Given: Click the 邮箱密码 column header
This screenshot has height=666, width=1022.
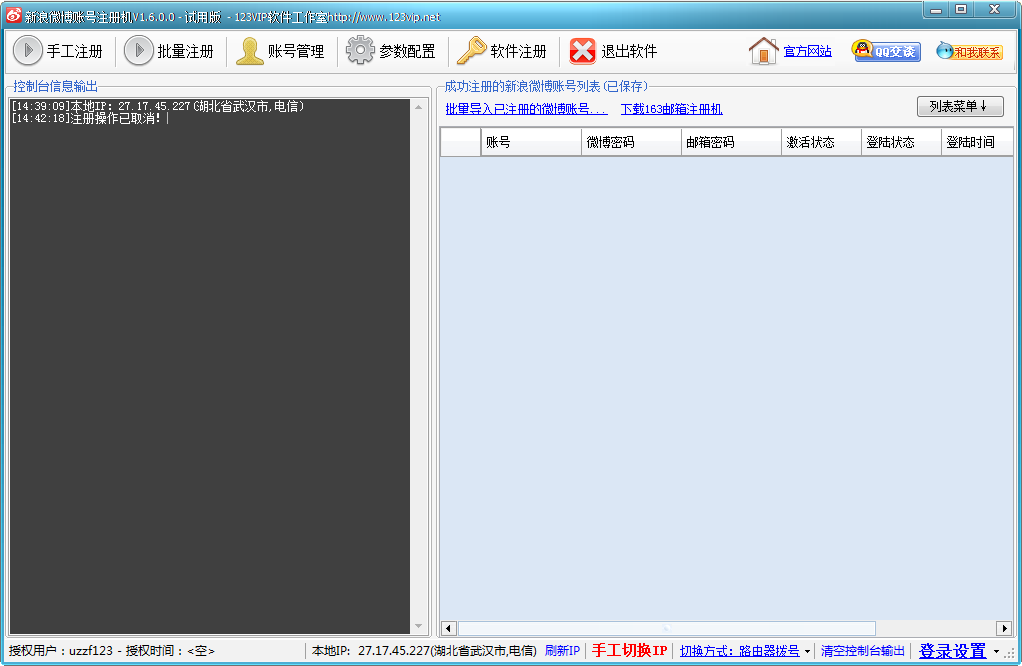Looking at the screenshot, I should (x=731, y=142).
